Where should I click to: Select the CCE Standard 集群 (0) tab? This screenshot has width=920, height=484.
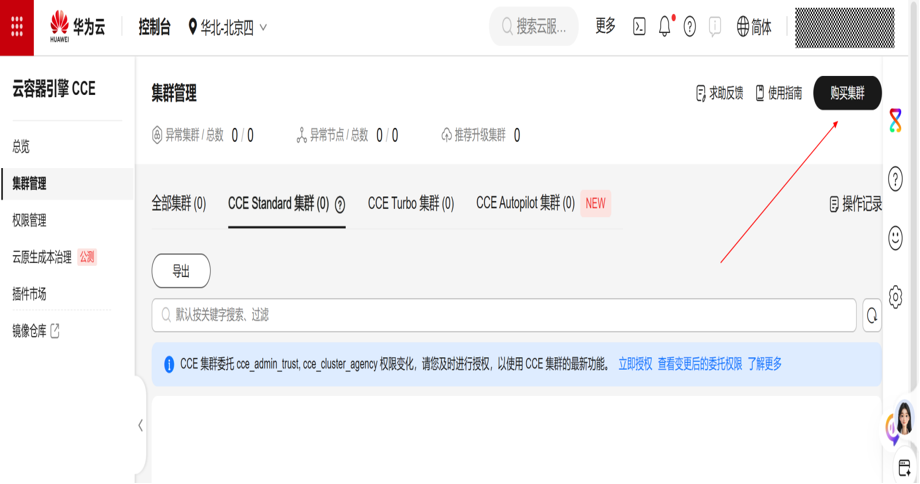pos(279,204)
